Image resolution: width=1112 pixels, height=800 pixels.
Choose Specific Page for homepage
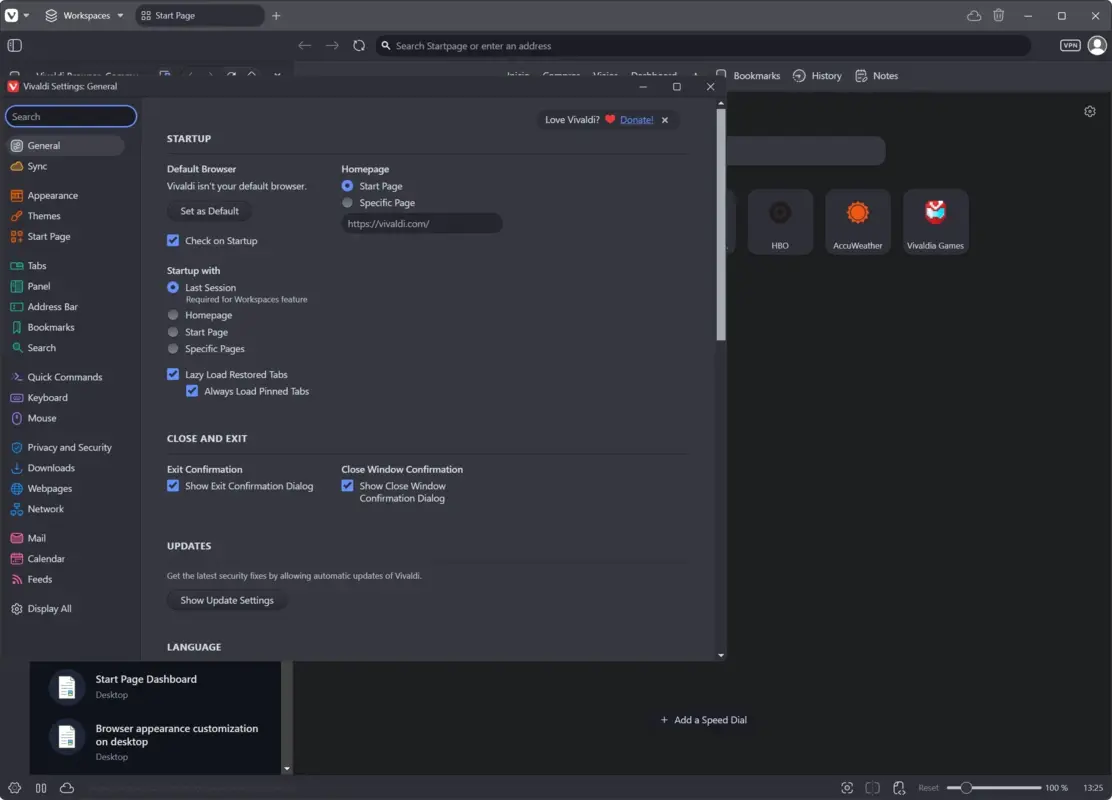pyautogui.click(x=347, y=202)
